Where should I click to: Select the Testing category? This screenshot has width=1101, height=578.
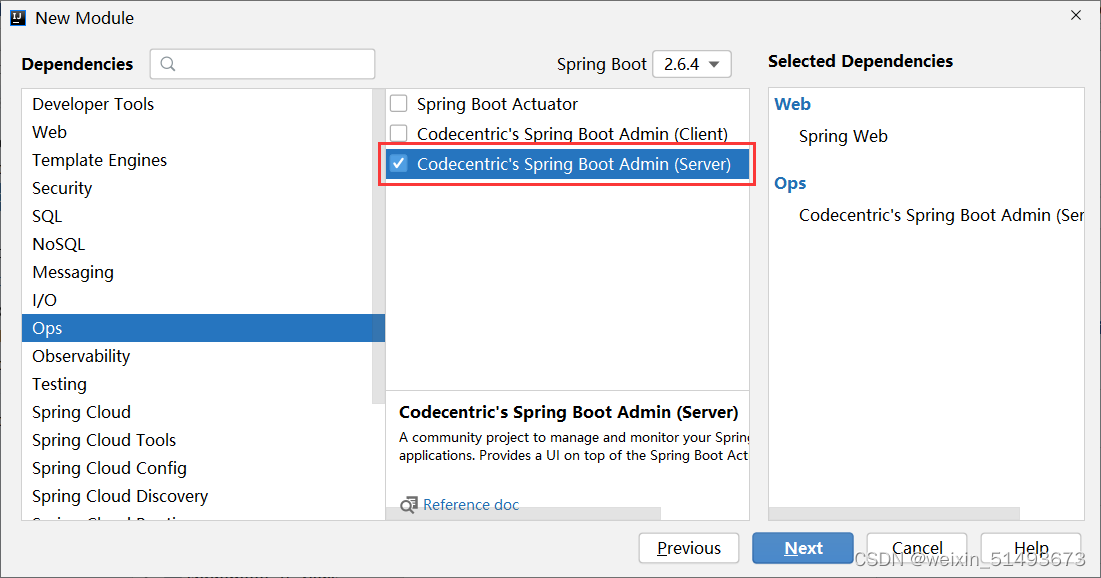click(x=59, y=384)
